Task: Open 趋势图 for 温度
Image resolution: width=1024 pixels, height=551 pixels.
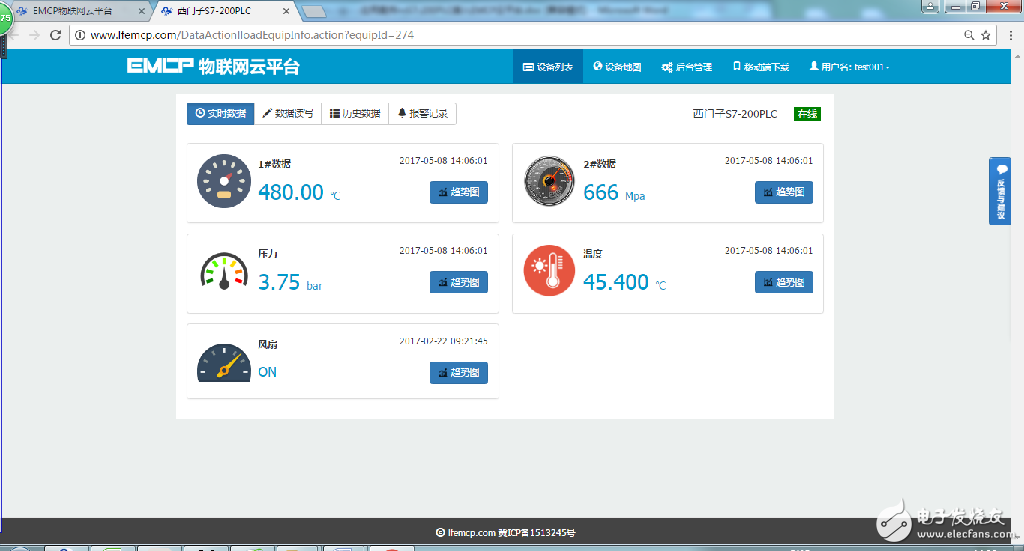Action: pos(784,282)
